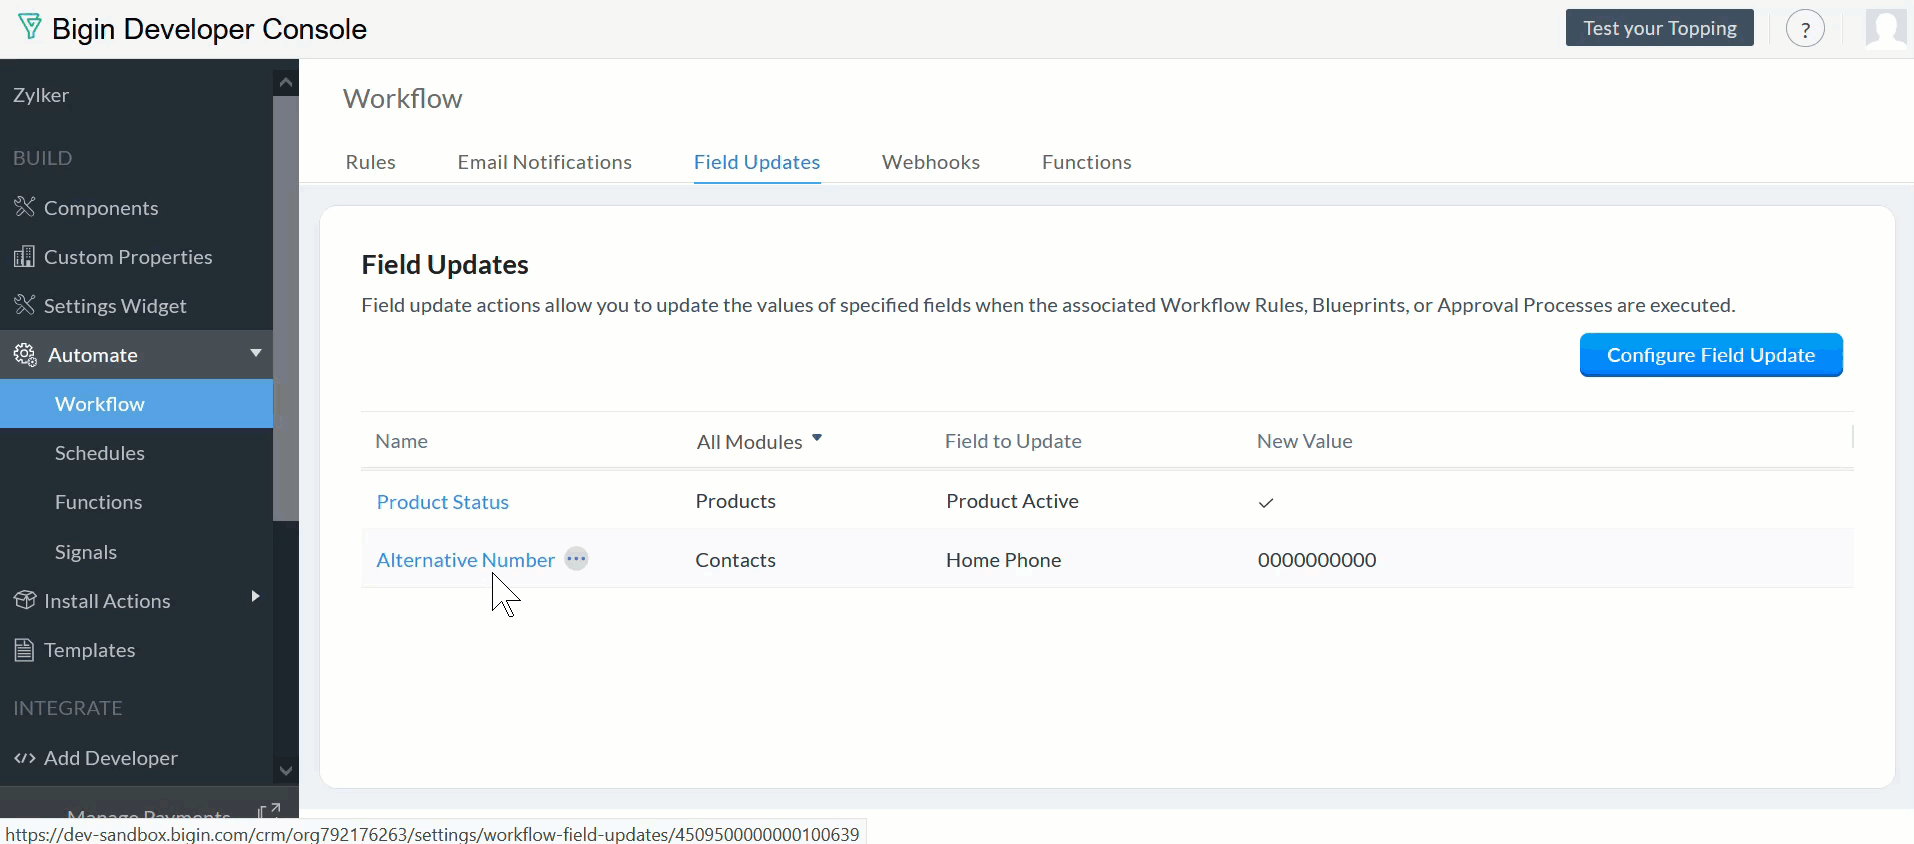Click the Components tools icon
Screen dimensions: 1914x844
point(25,207)
